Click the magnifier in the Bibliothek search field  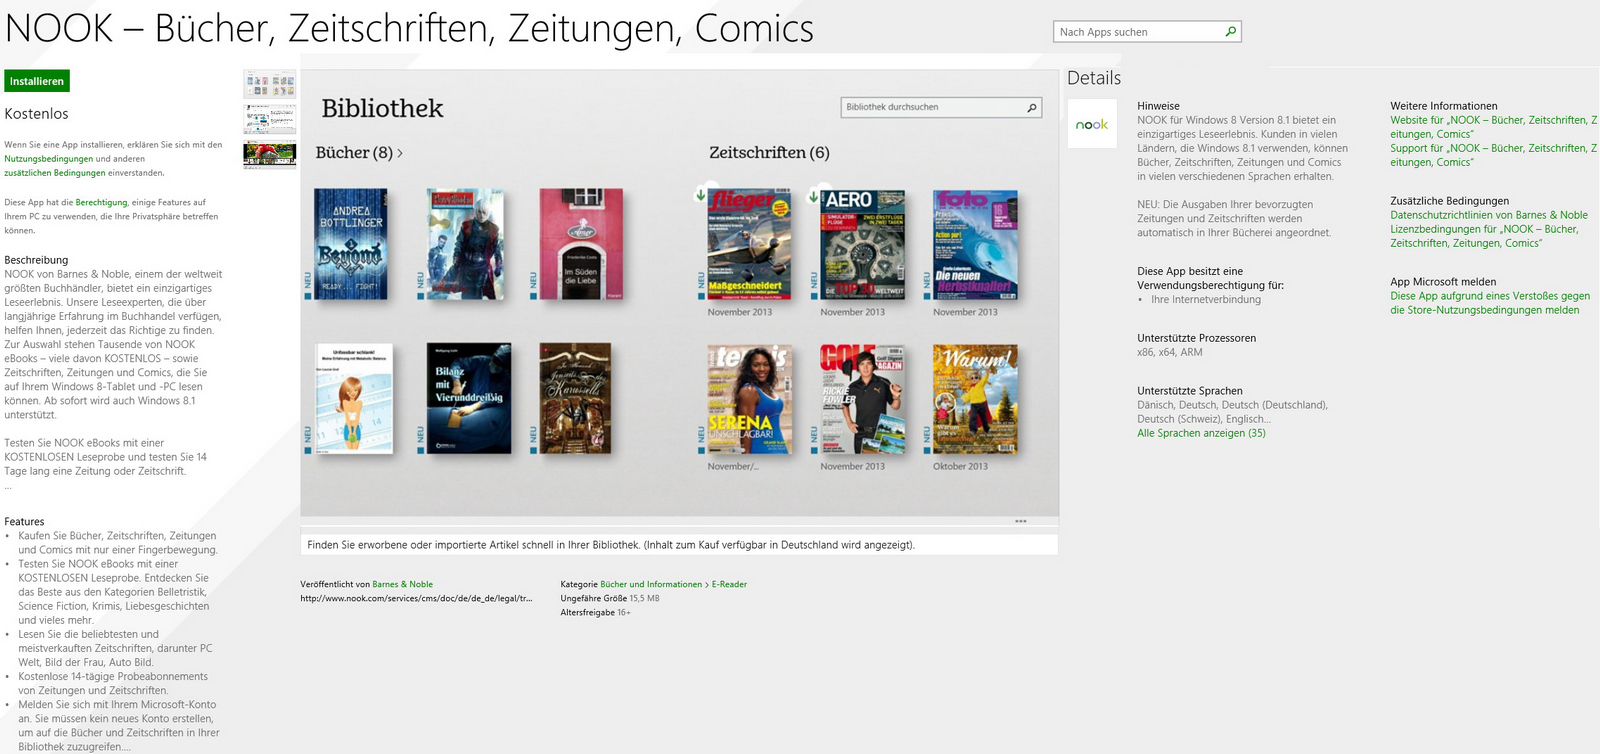pos(1032,107)
